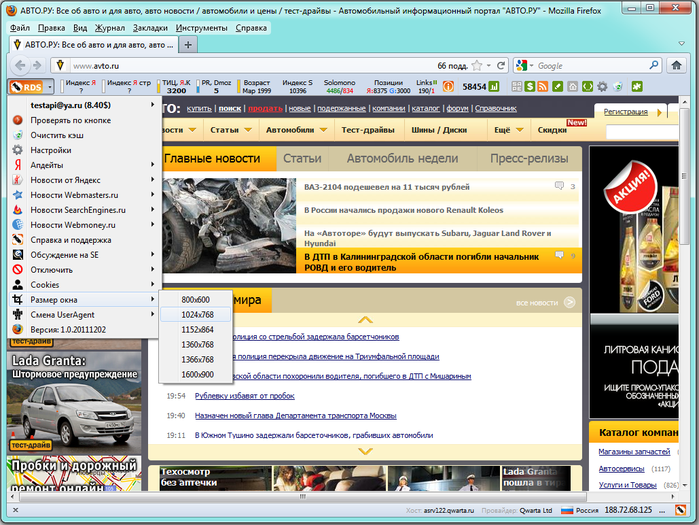Image resolution: width=699 pixels, height=525 pixels.
Task: Select the 1024x768 window size
Action: point(195,315)
